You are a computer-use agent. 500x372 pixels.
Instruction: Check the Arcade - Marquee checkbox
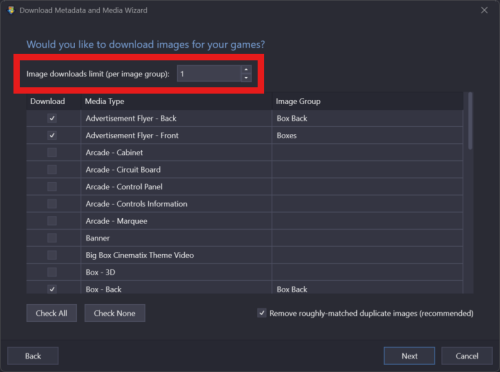[x=52, y=221]
